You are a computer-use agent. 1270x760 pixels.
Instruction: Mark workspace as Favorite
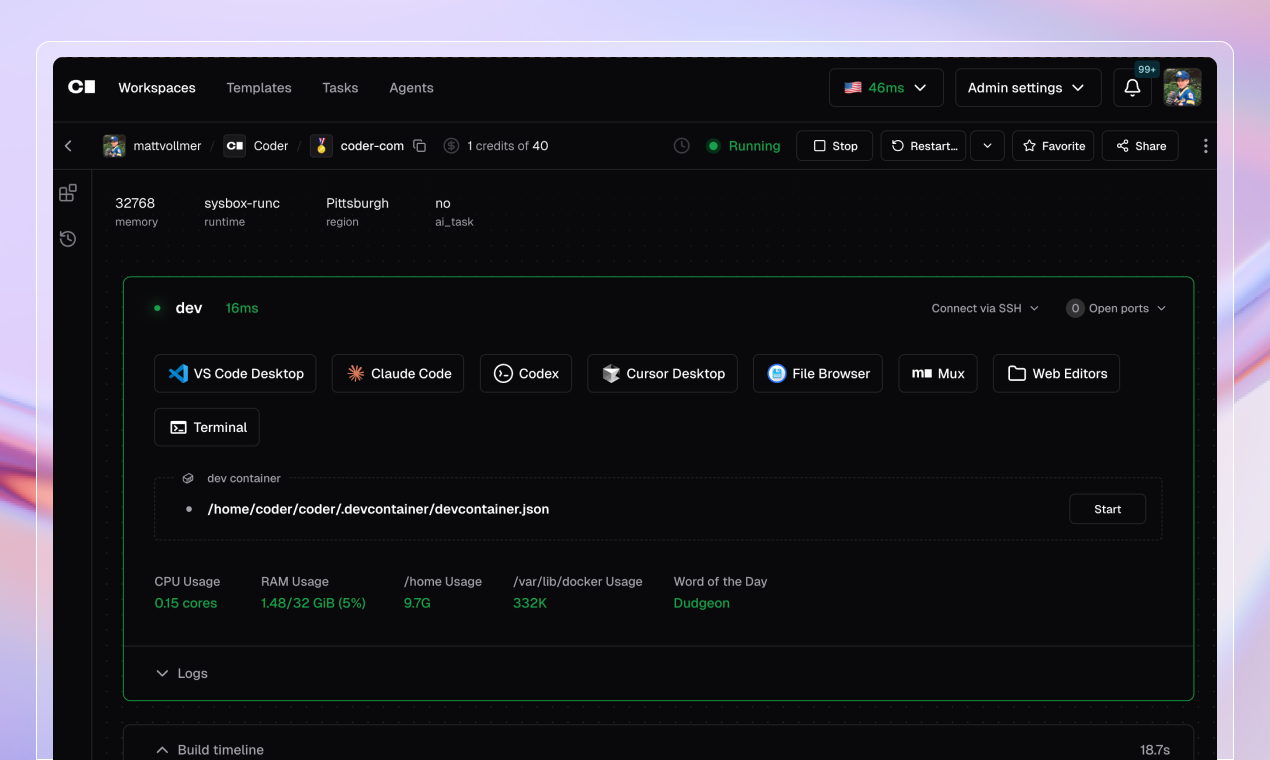click(1053, 146)
